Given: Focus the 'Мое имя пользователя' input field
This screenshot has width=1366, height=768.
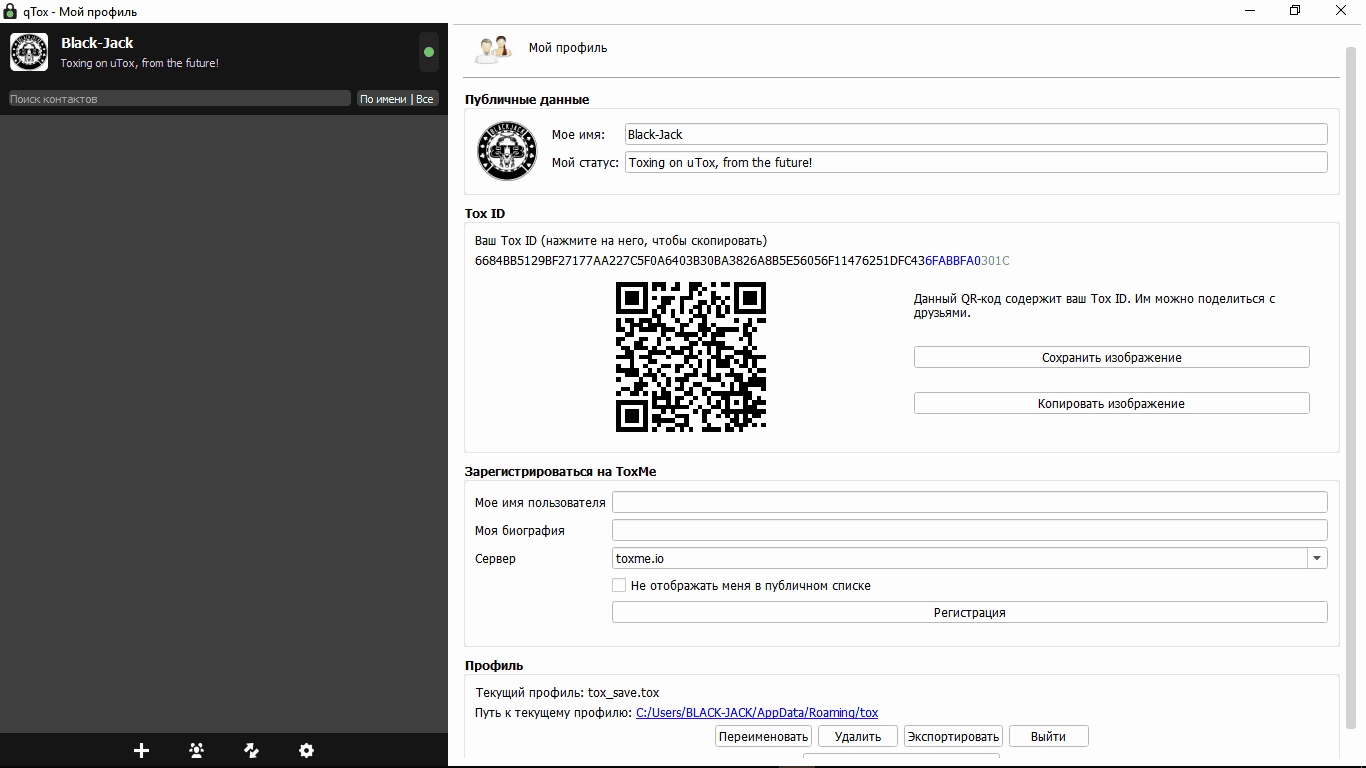Looking at the screenshot, I should click(969, 502).
